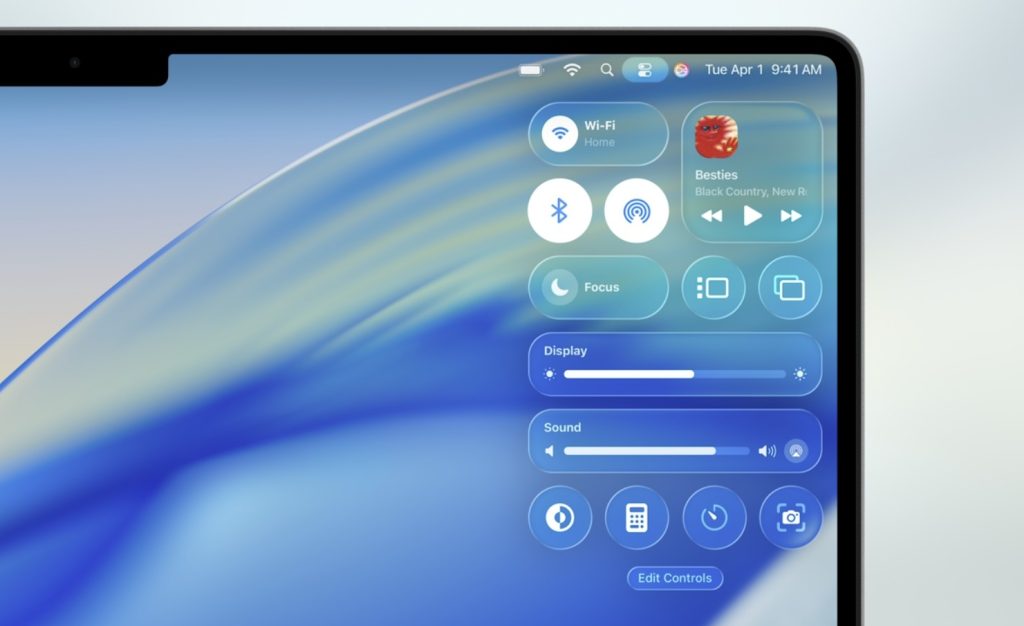
Task: Toggle Stage Manager control
Action: click(713, 287)
